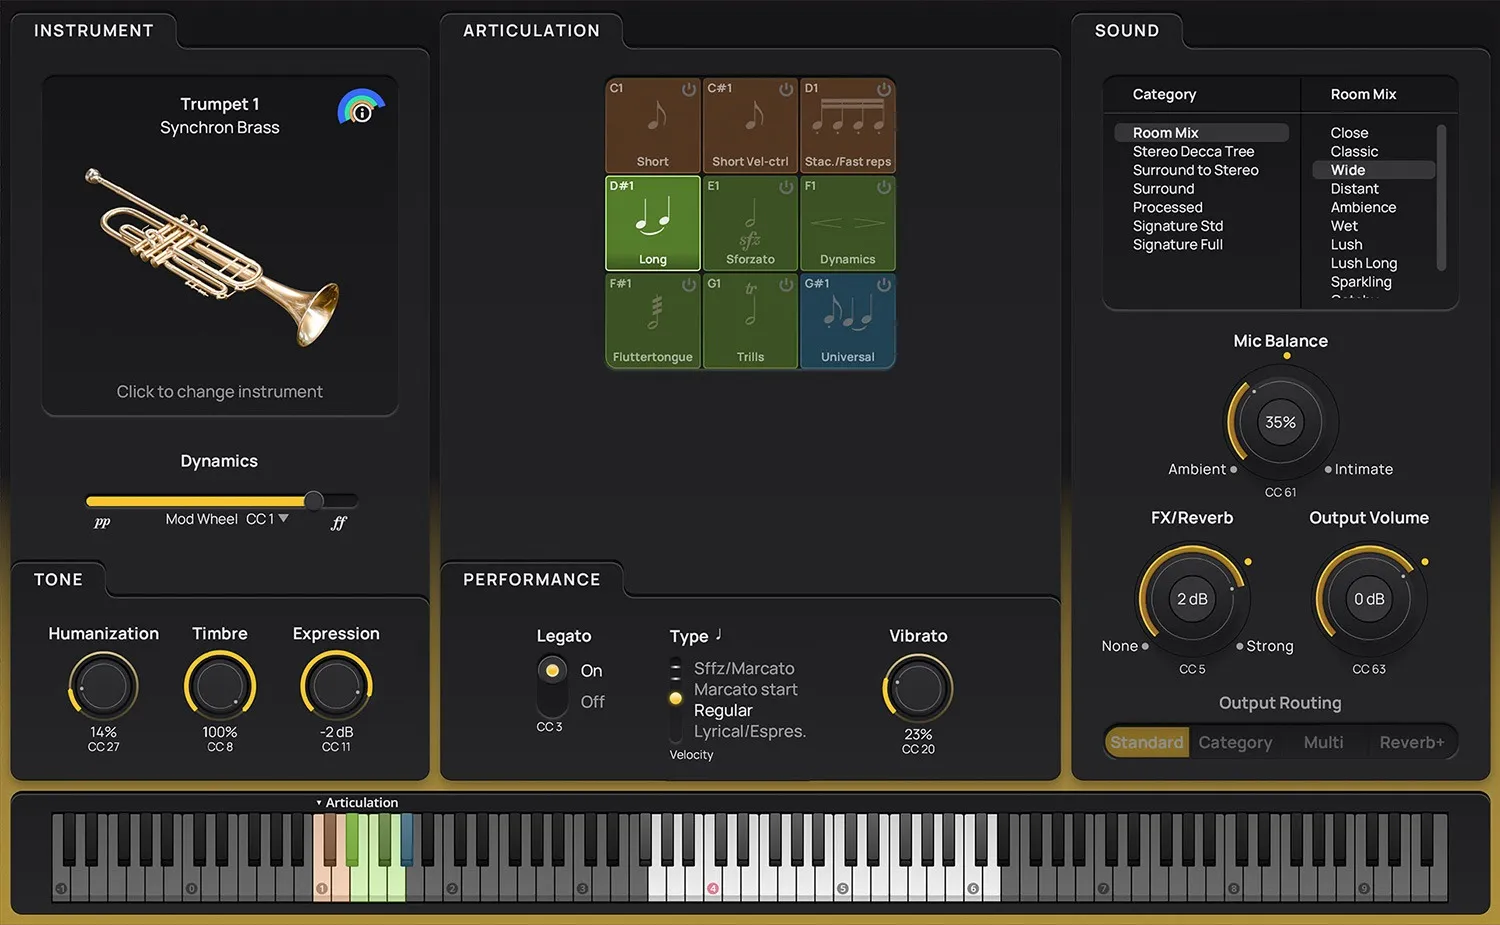The image size is (1500, 925).
Task: Switch the Legato toggle
Action: tap(552, 685)
